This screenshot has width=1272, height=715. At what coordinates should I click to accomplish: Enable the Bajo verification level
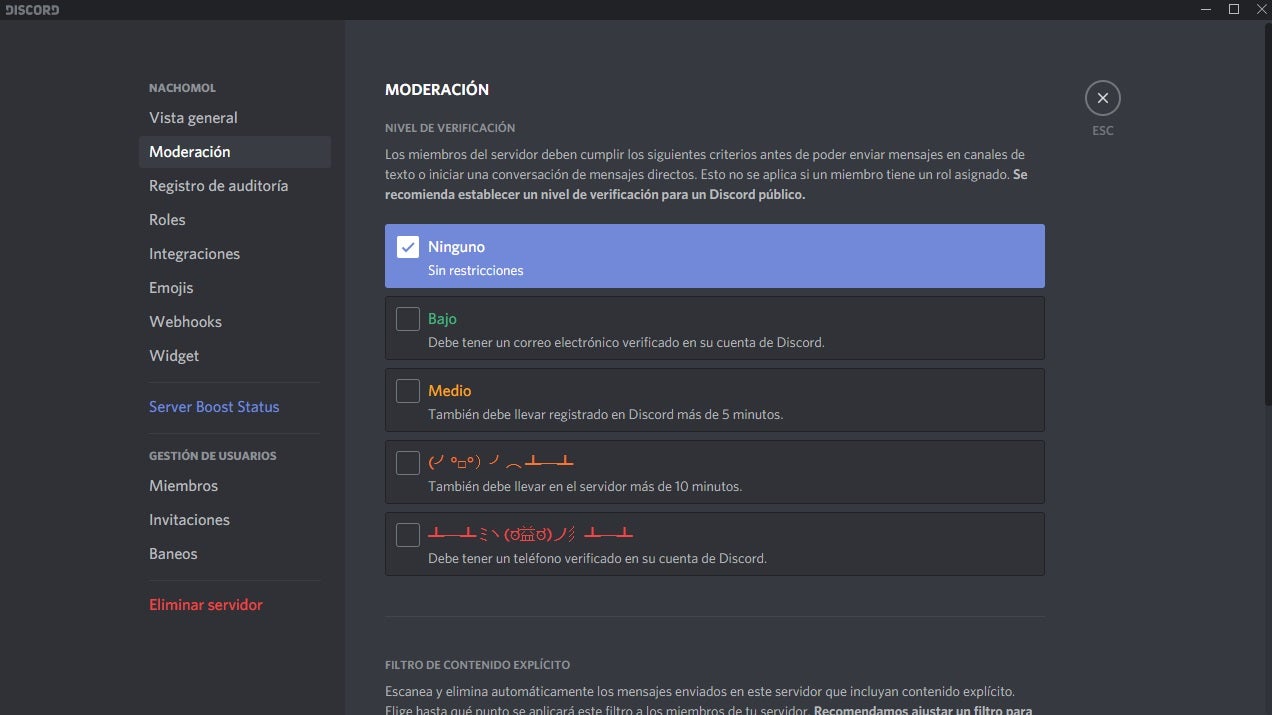407,318
